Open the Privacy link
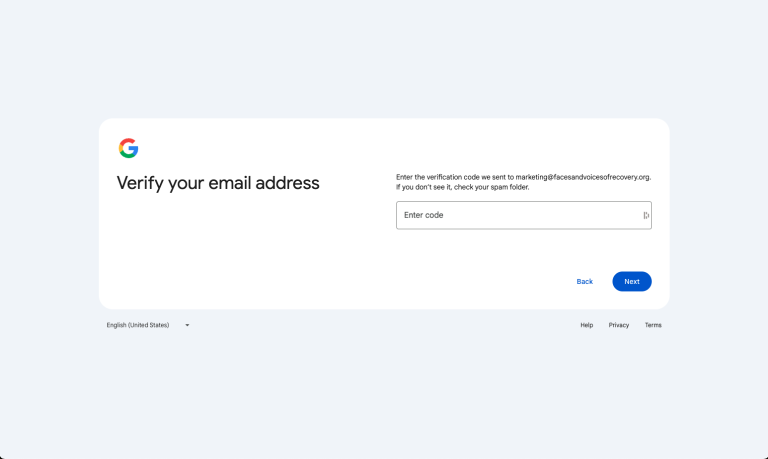768x459 pixels. pyautogui.click(x=619, y=325)
